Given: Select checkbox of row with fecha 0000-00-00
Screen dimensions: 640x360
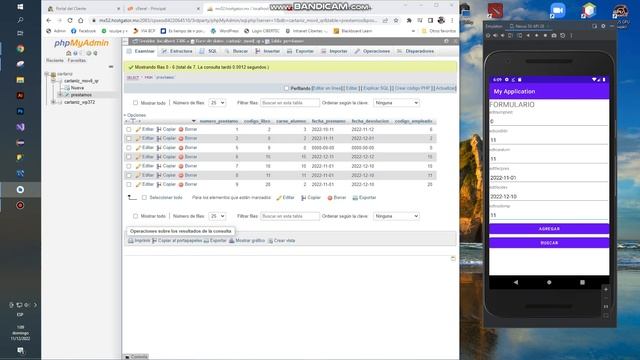Looking at the screenshot, I should 129,148.
